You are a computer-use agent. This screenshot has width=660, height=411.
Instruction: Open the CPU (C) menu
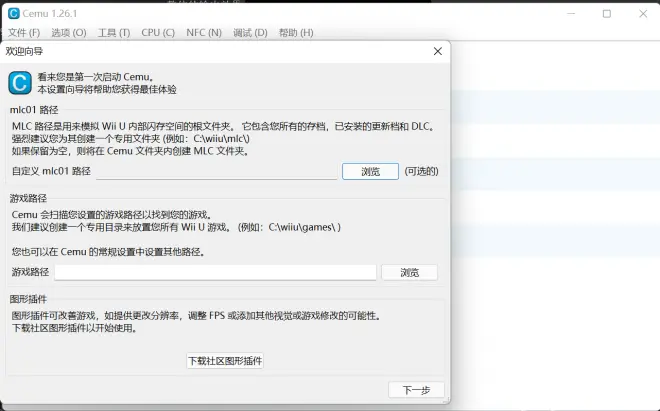(158, 33)
